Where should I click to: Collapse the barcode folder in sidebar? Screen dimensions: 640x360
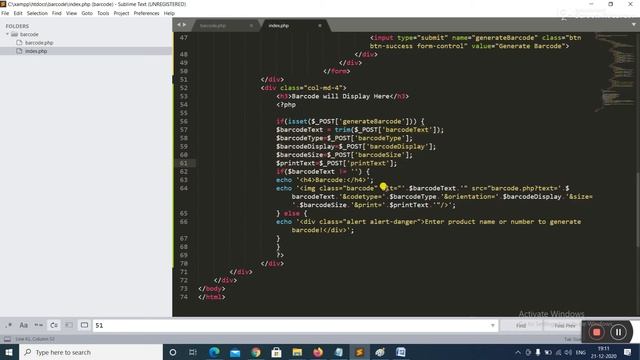[8, 34]
